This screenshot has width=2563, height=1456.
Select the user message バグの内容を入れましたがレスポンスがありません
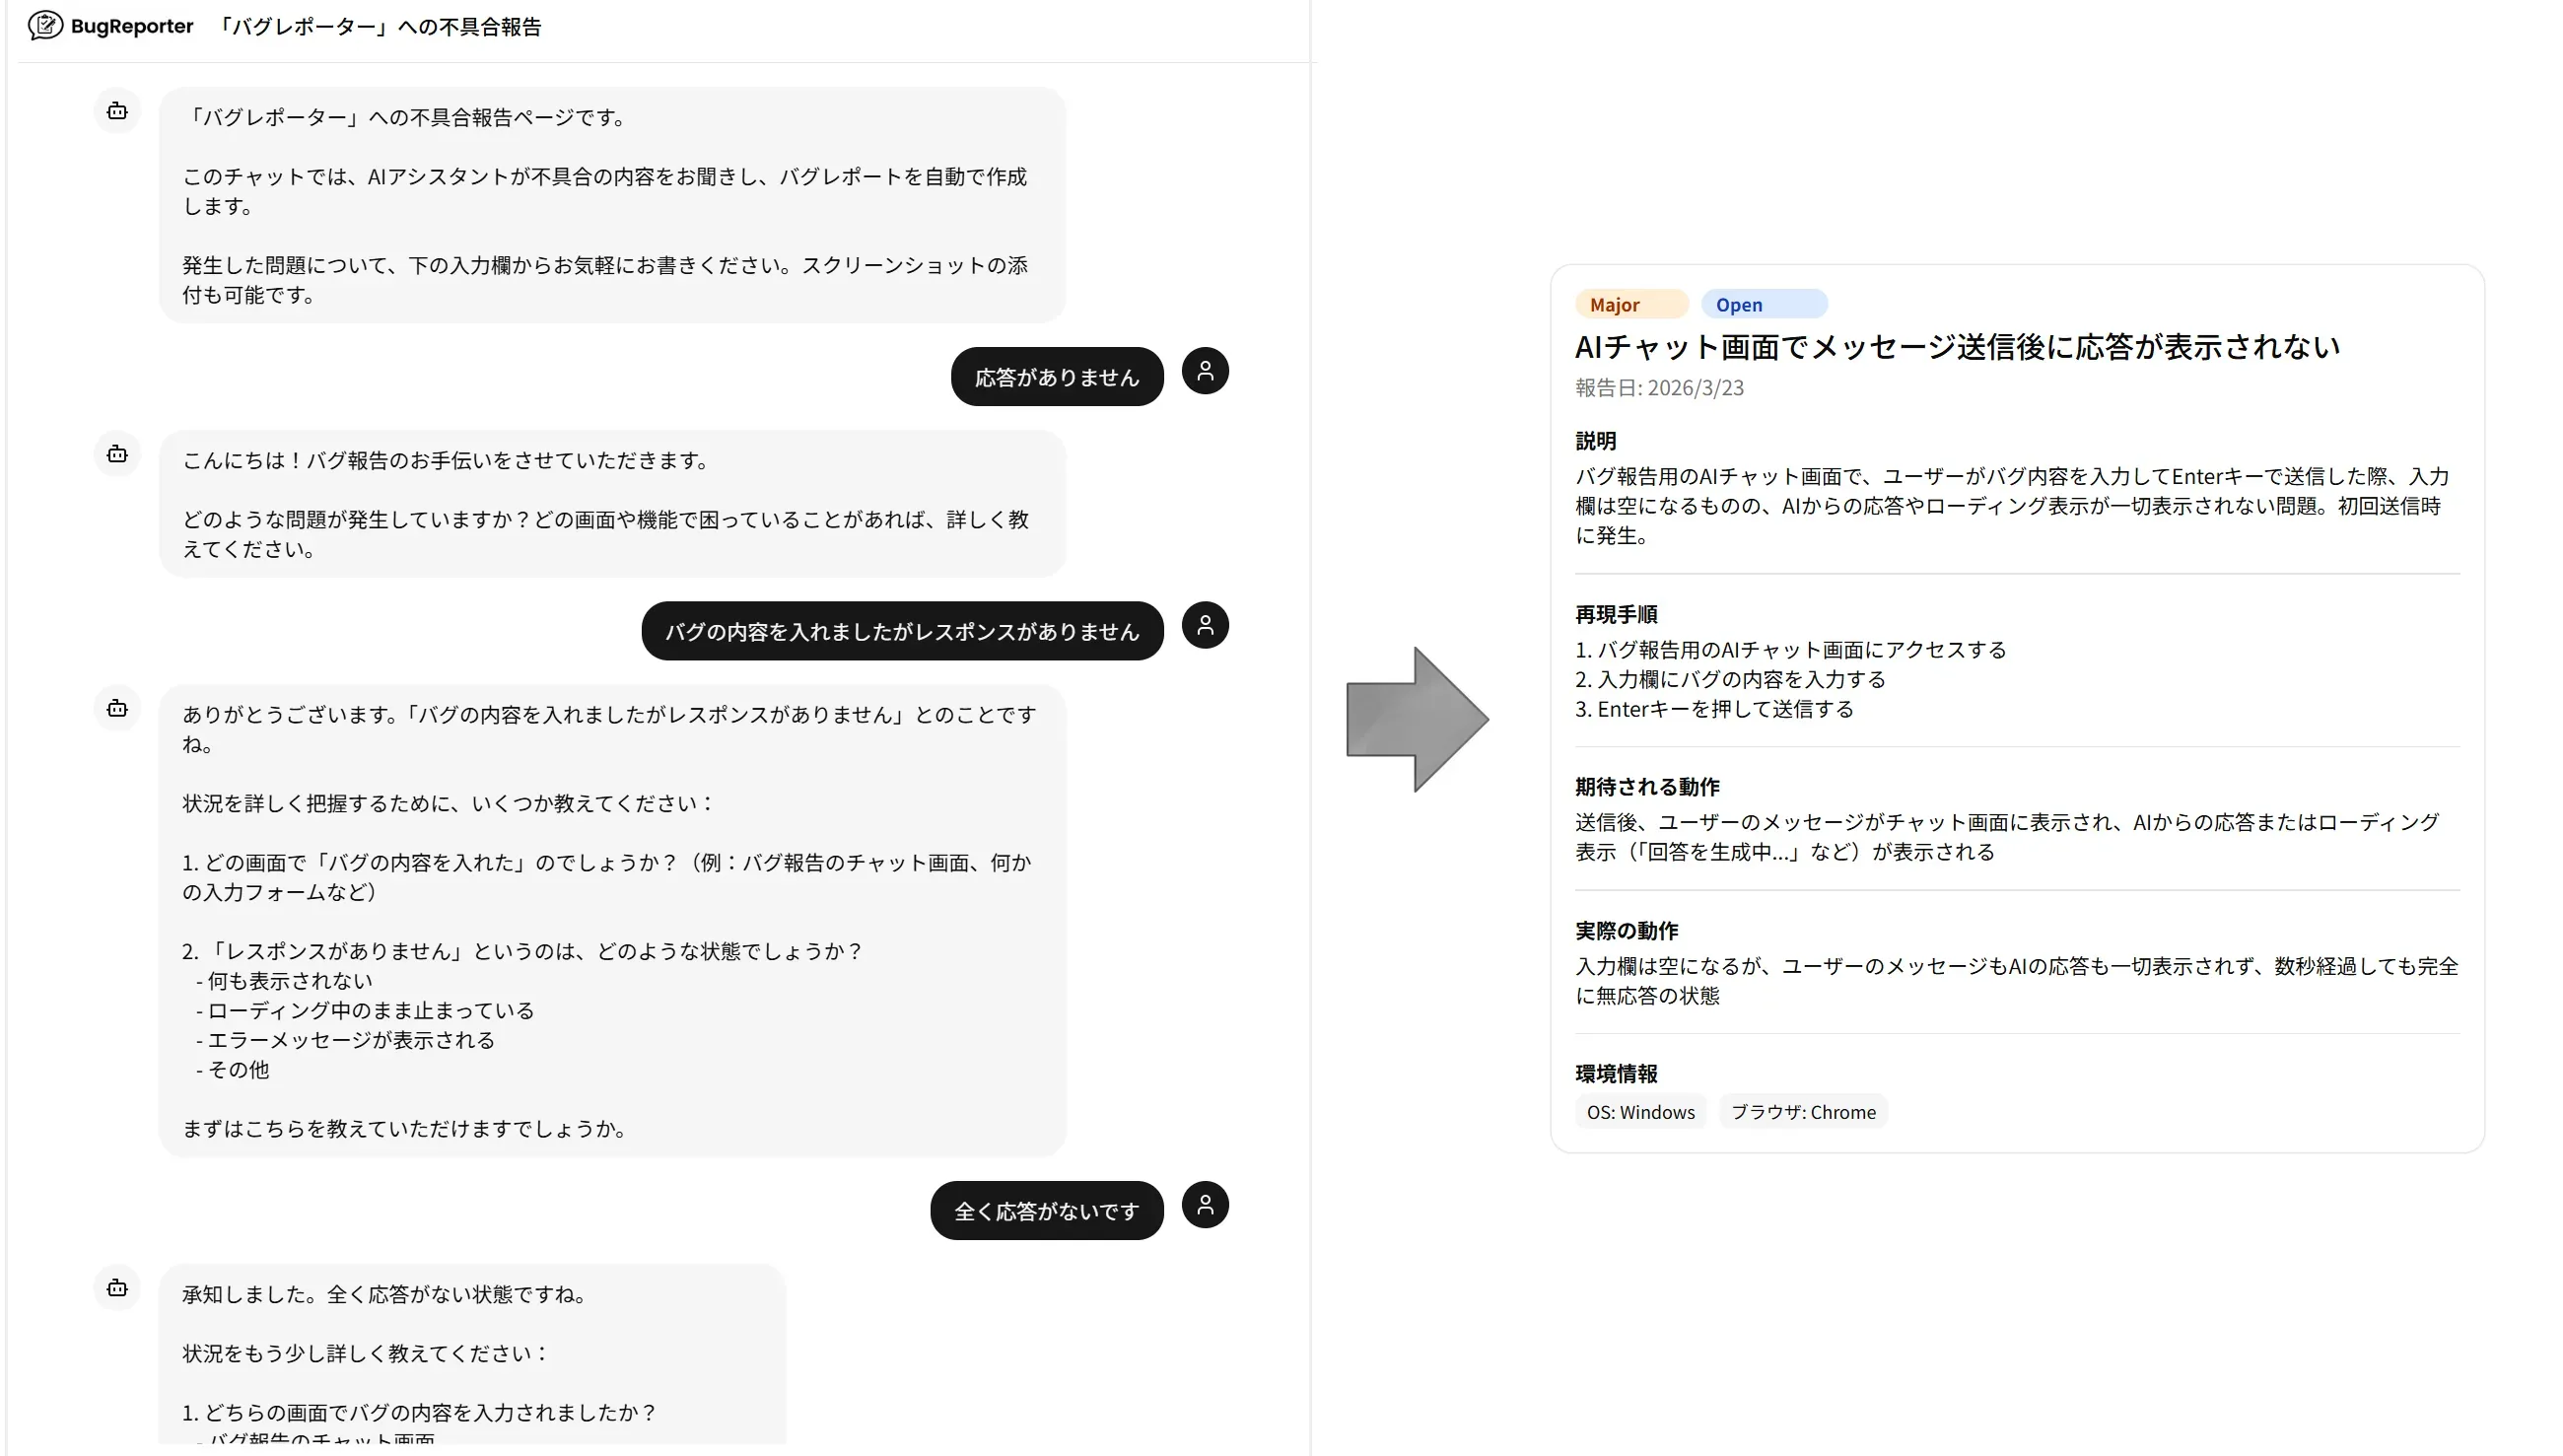(x=902, y=631)
